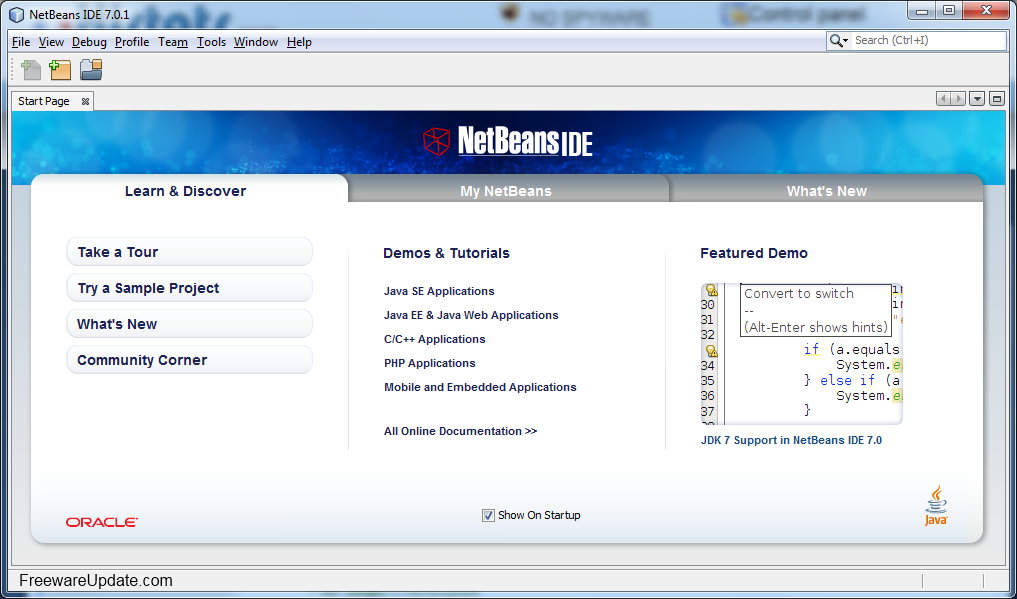Open the View menu
The width and height of the screenshot is (1017, 599).
[51, 42]
